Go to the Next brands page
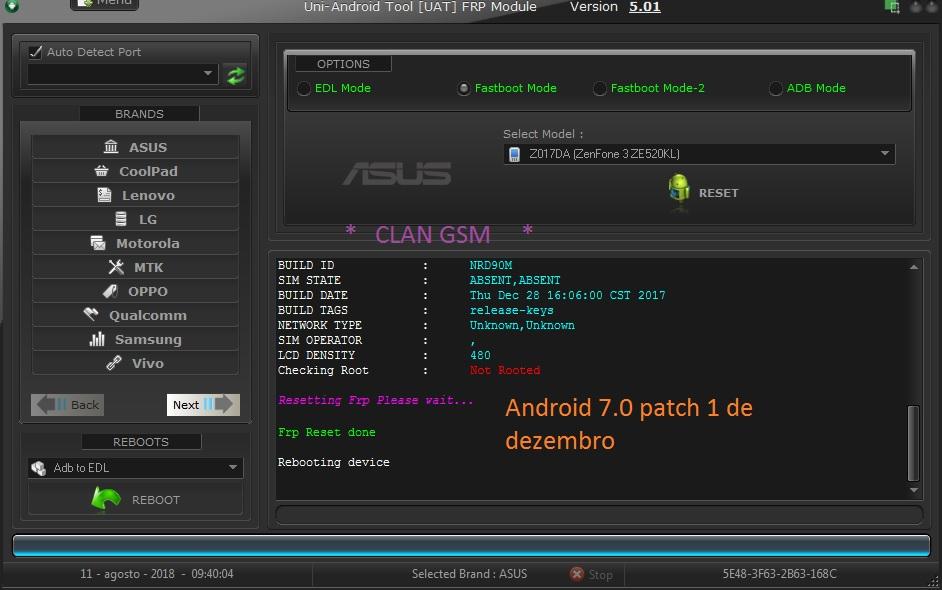 click(203, 405)
